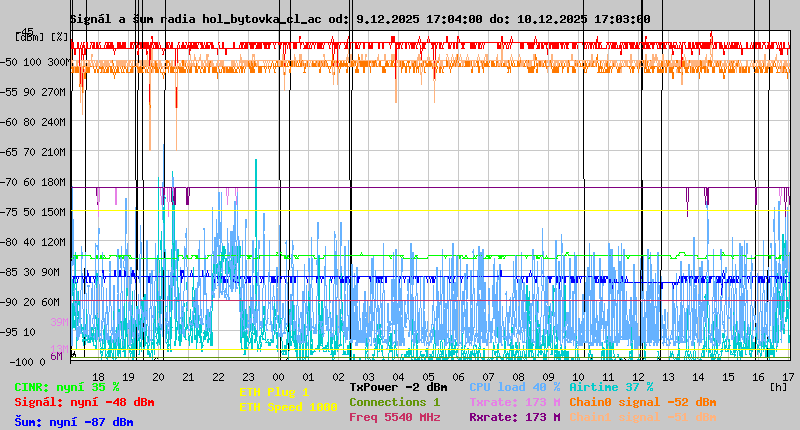Click the graph title with hol_bytovka_cl_ac
Viewport: 800px width, 430px height.
point(360,19)
